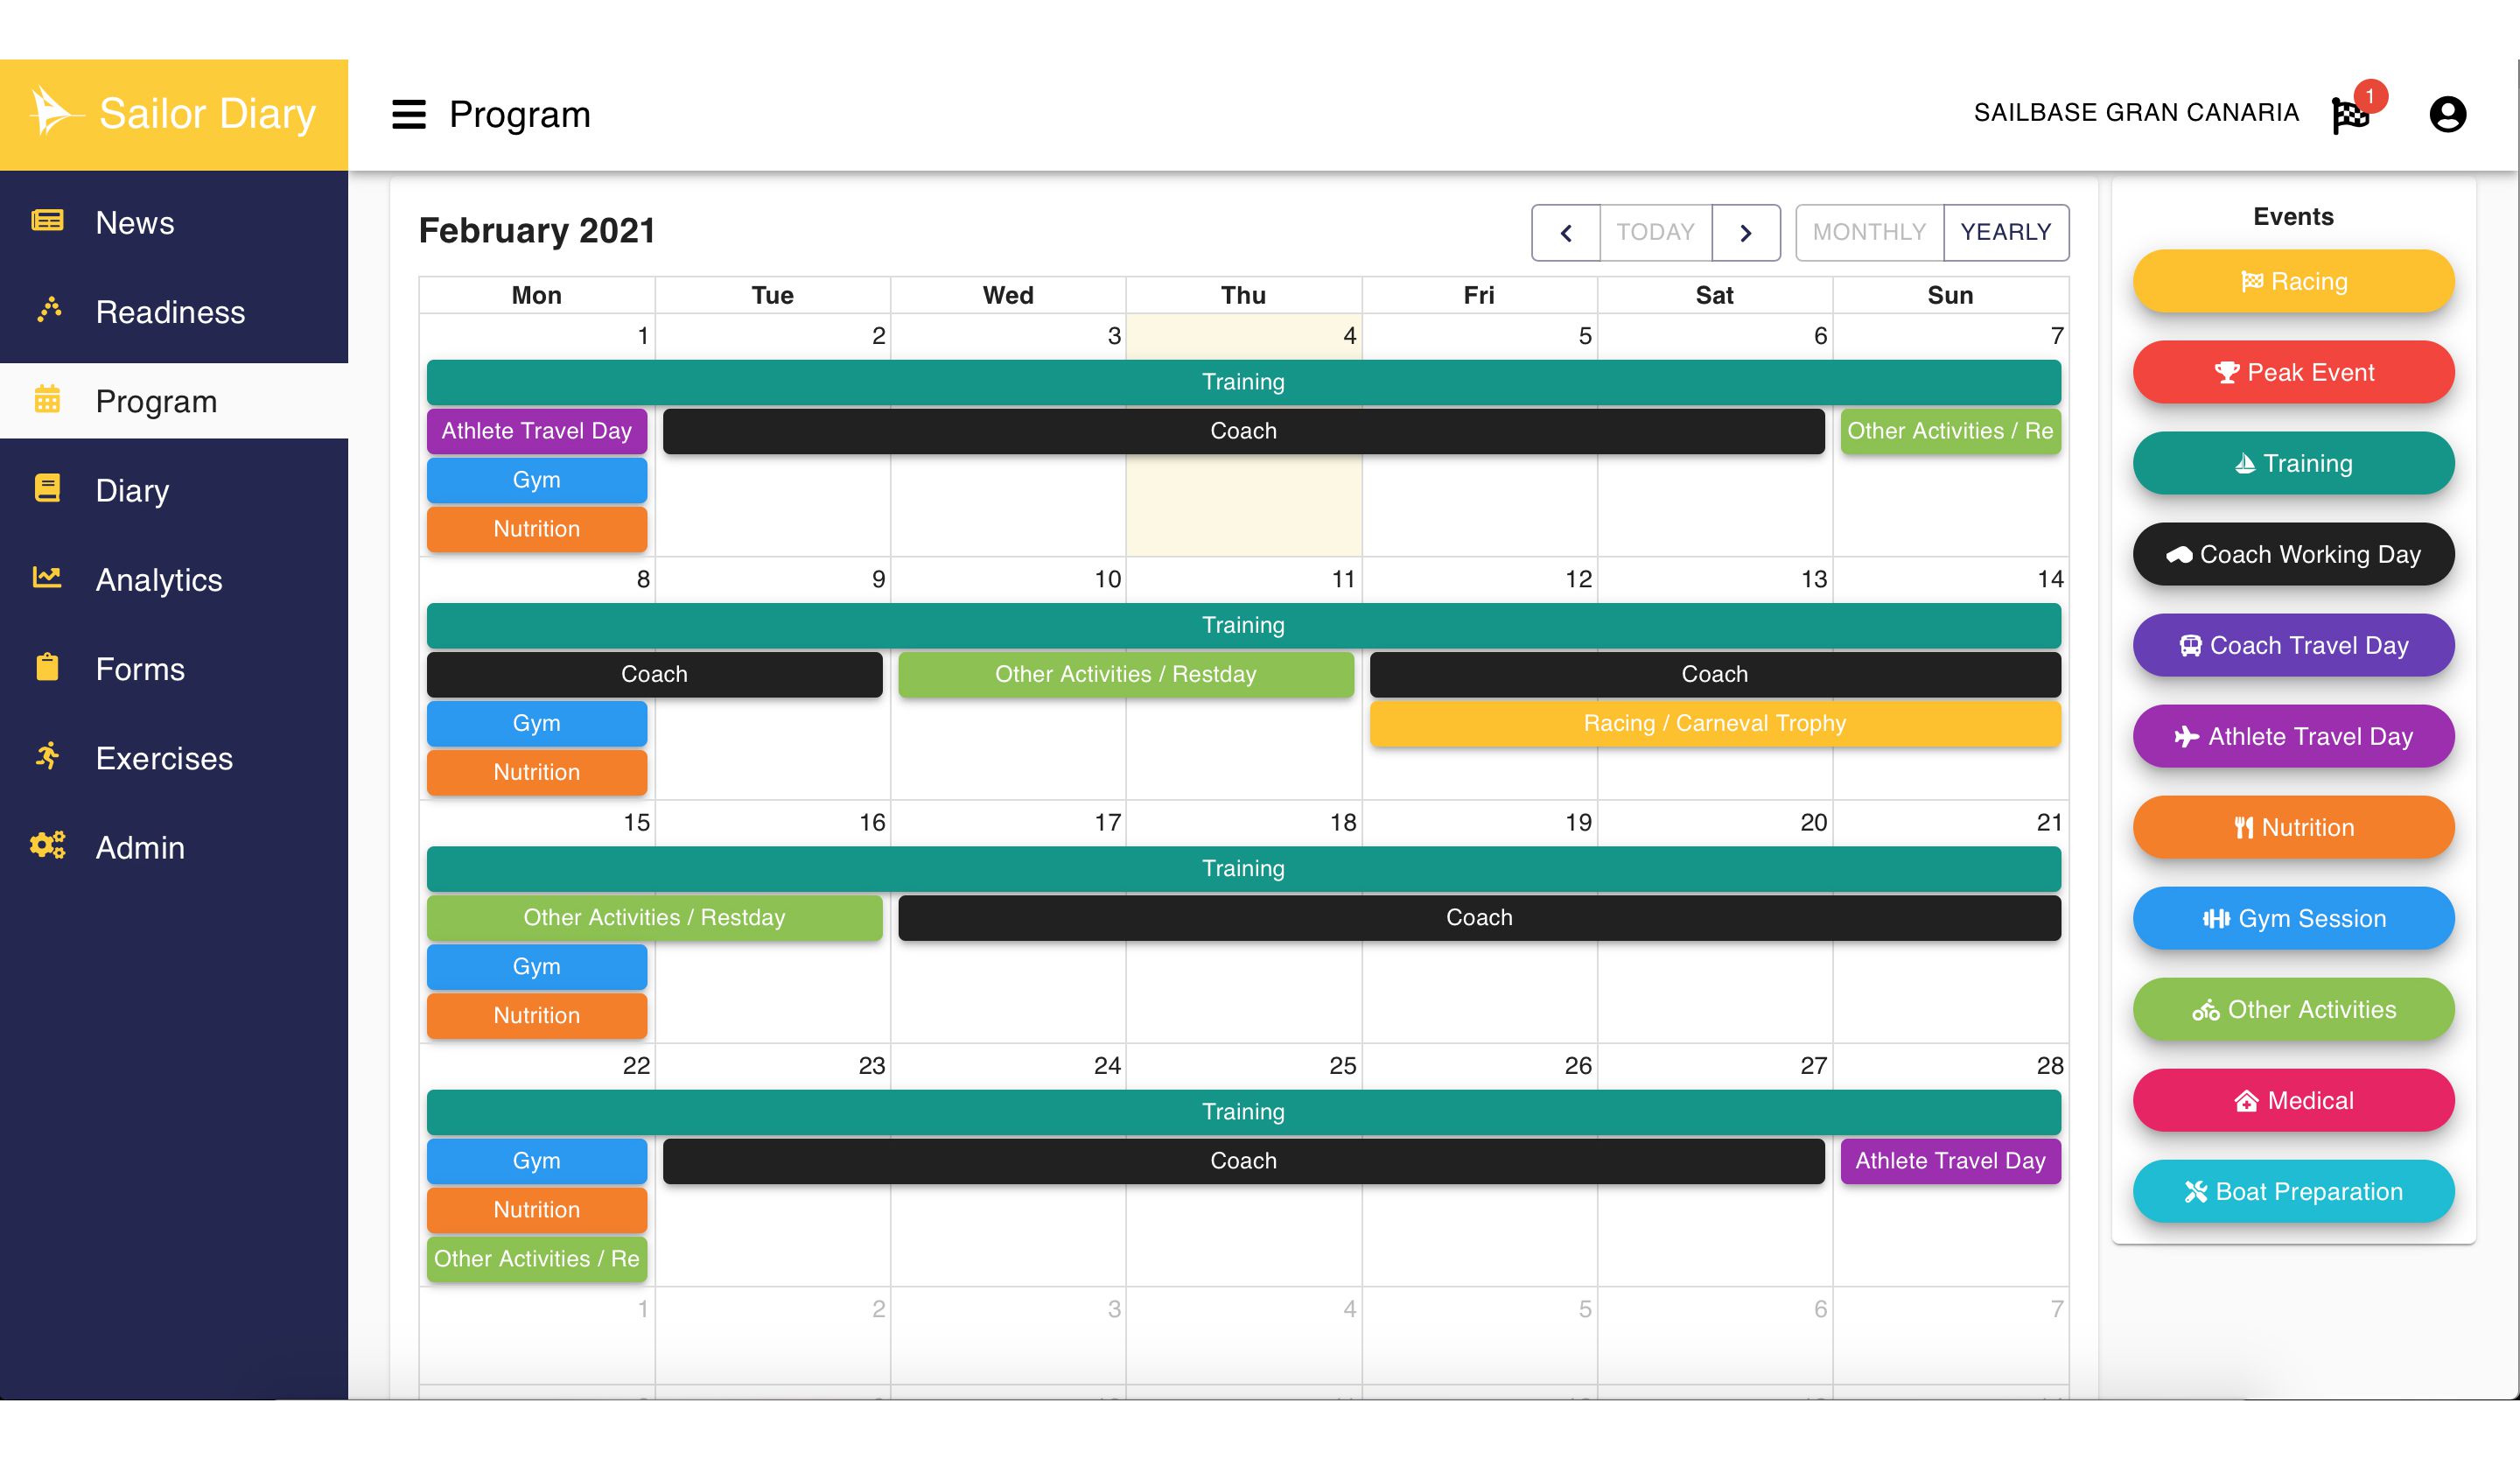
Task: Open Other Activities / Restday on February 15-16
Action: (x=654, y=917)
